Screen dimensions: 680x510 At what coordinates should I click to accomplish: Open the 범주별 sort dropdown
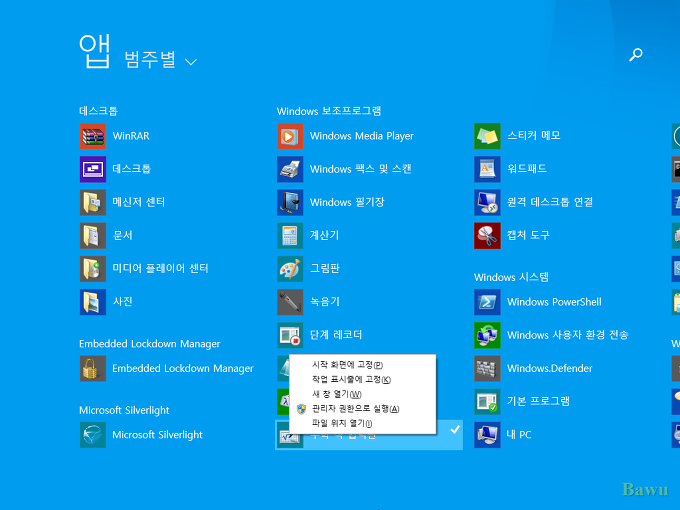coord(160,60)
